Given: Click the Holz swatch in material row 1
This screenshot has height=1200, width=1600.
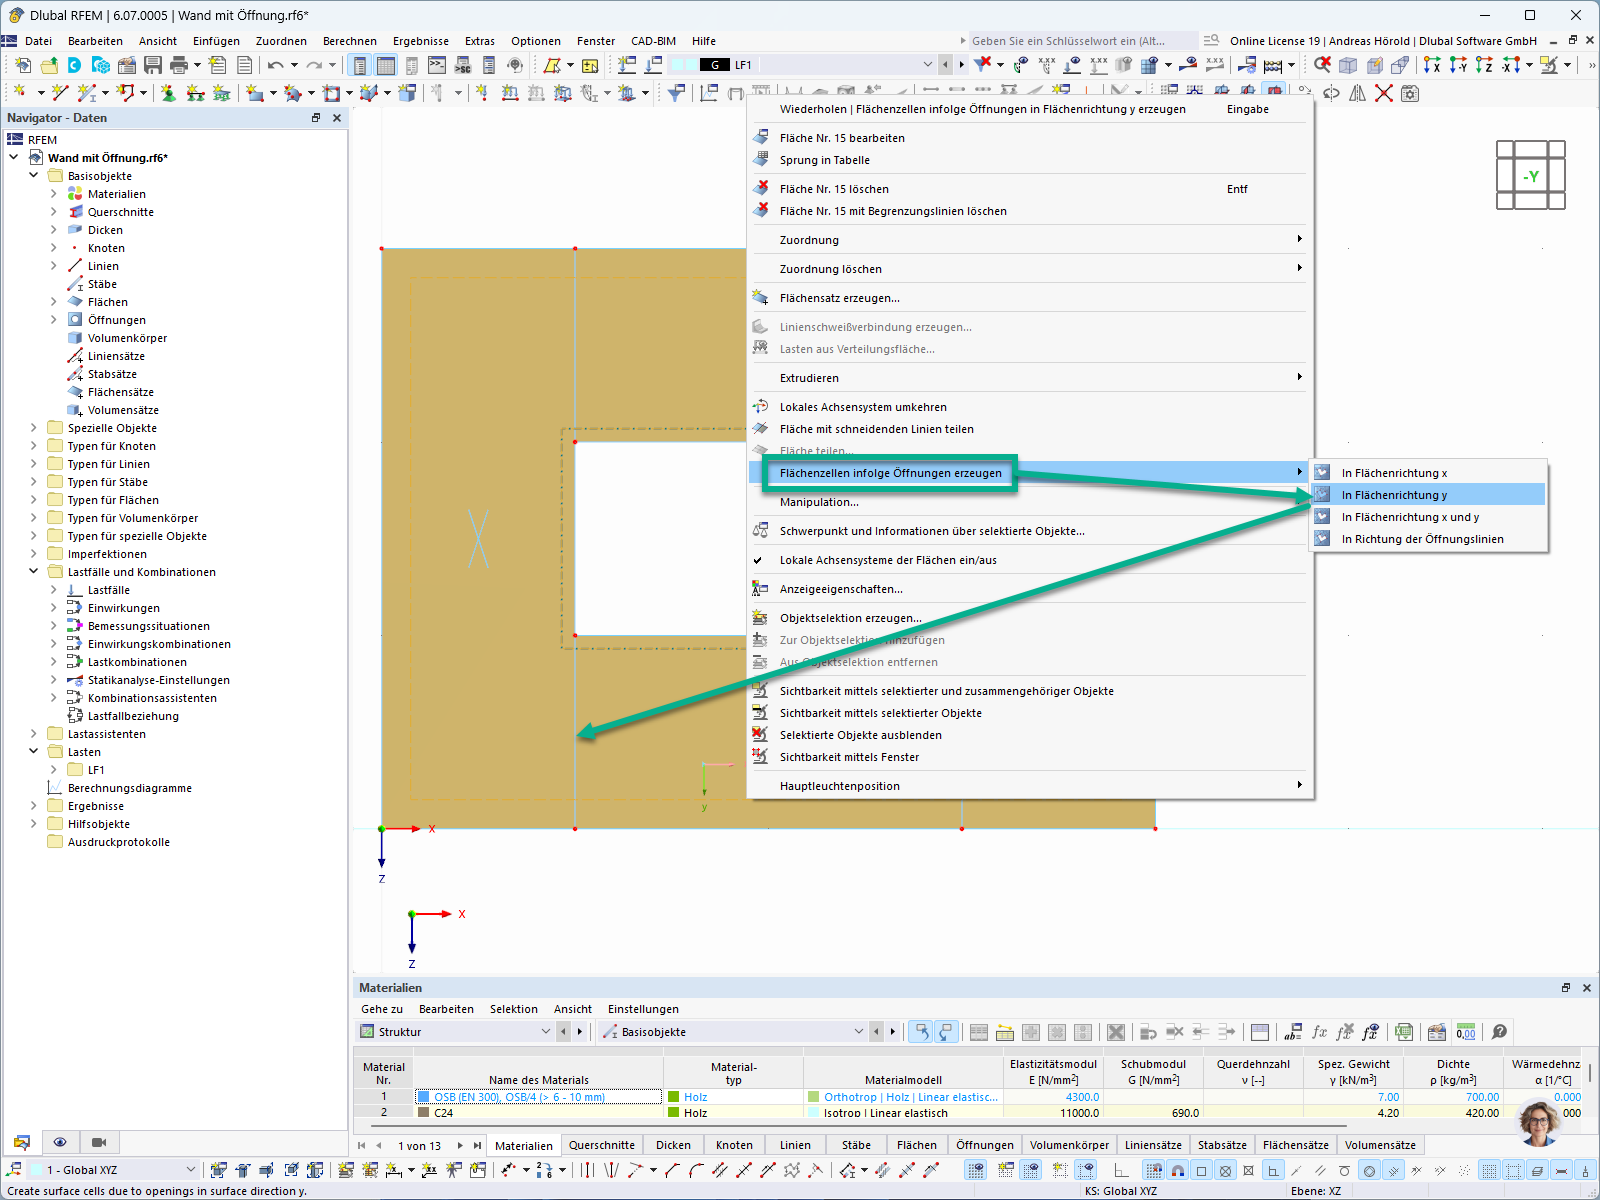Looking at the screenshot, I should pyautogui.click(x=674, y=1097).
